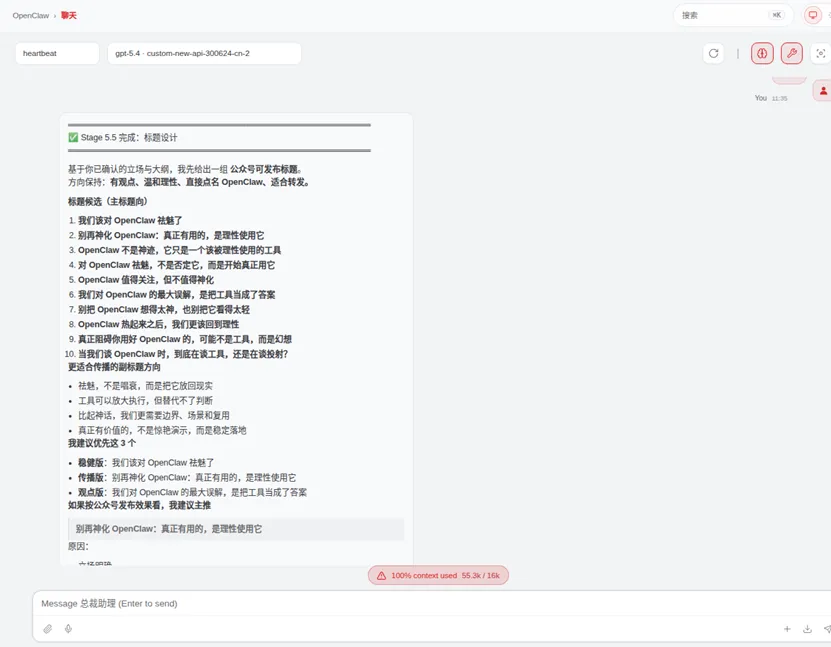Image resolution: width=831 pixels, height=647 pixels.
Task: Click the microphone voice input icon
Action: [68, 629]
